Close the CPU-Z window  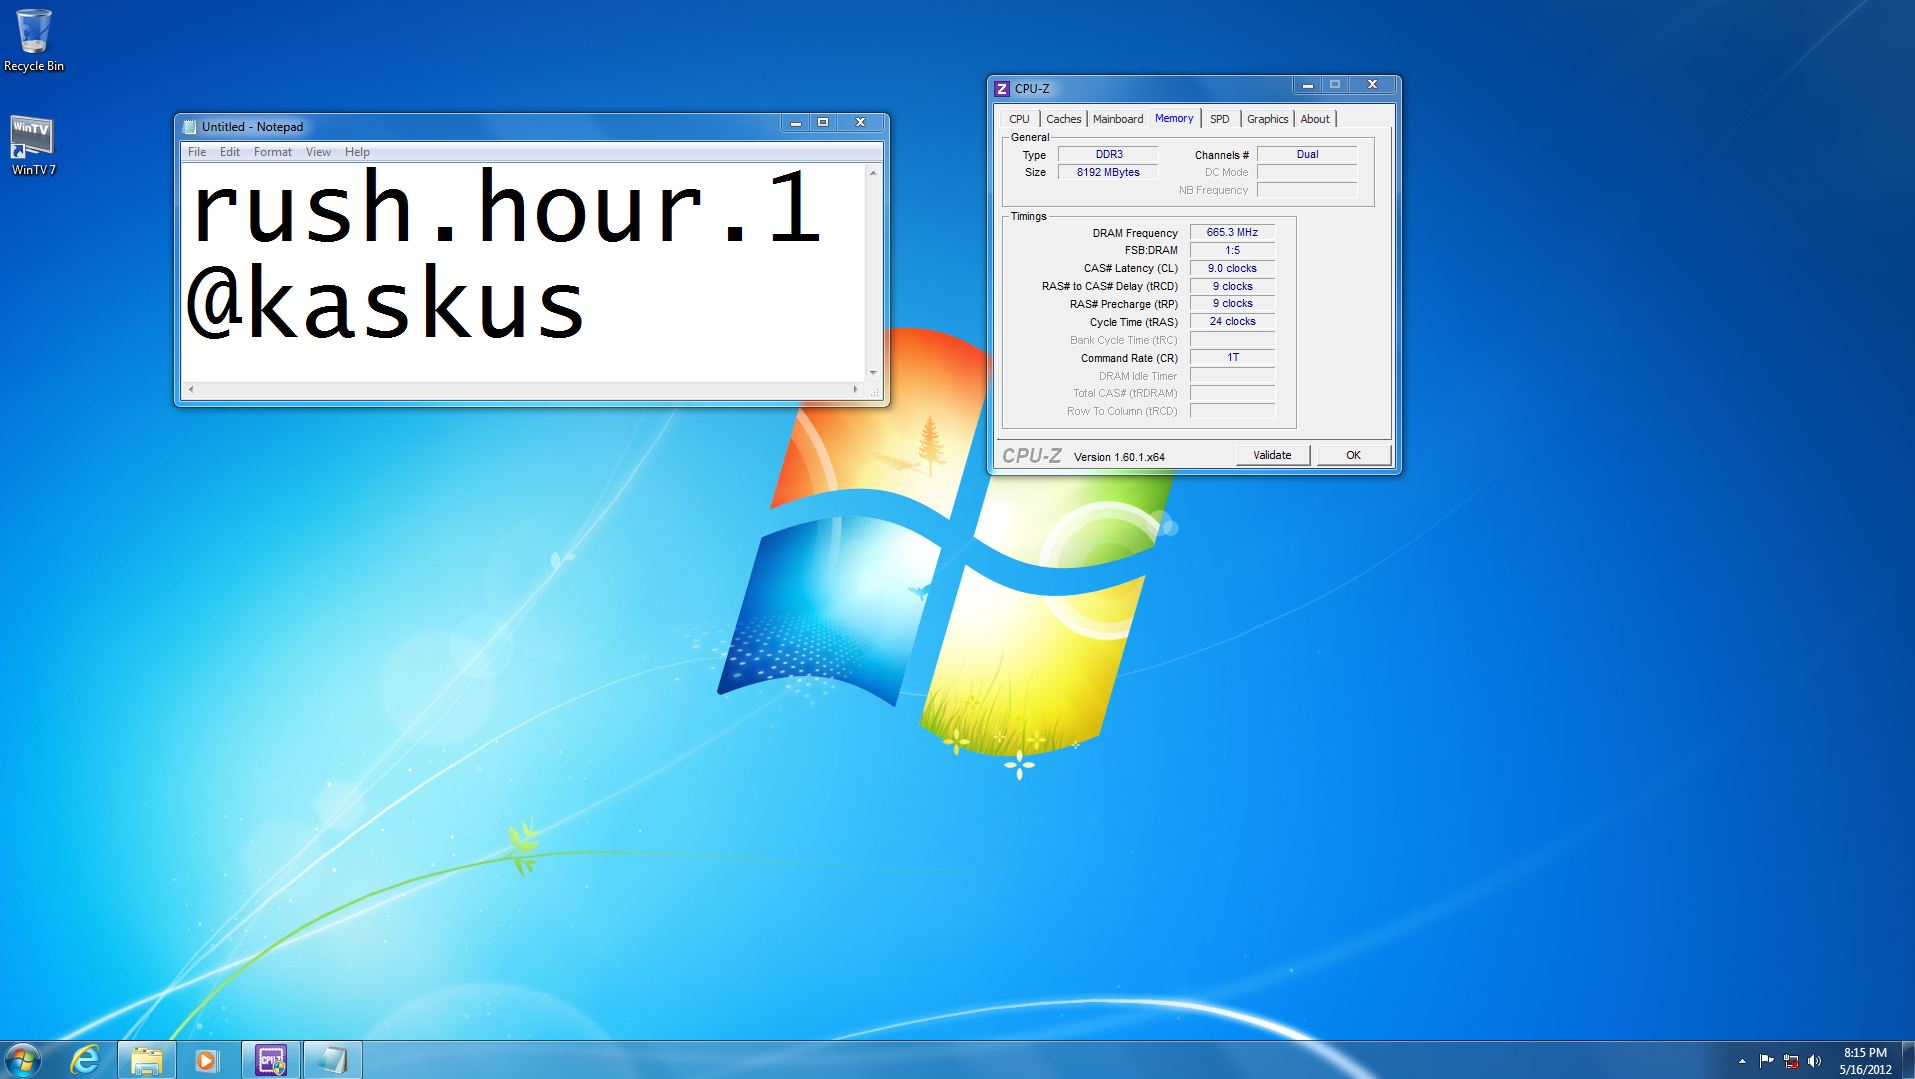(1373, 85)
